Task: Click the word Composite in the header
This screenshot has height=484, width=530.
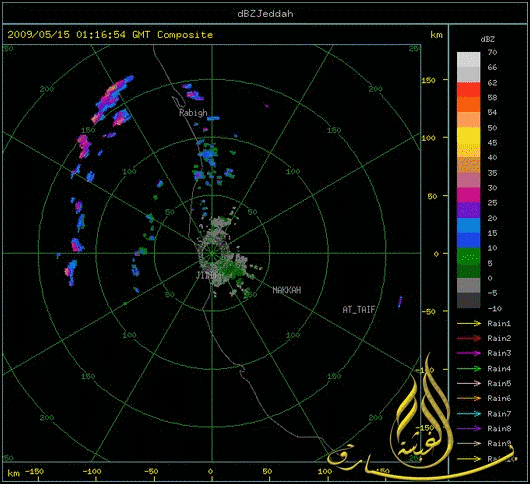Action: [x=185, y=34]
